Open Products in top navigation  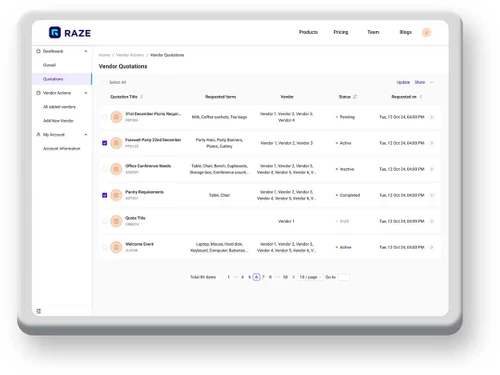pos(308,32)
